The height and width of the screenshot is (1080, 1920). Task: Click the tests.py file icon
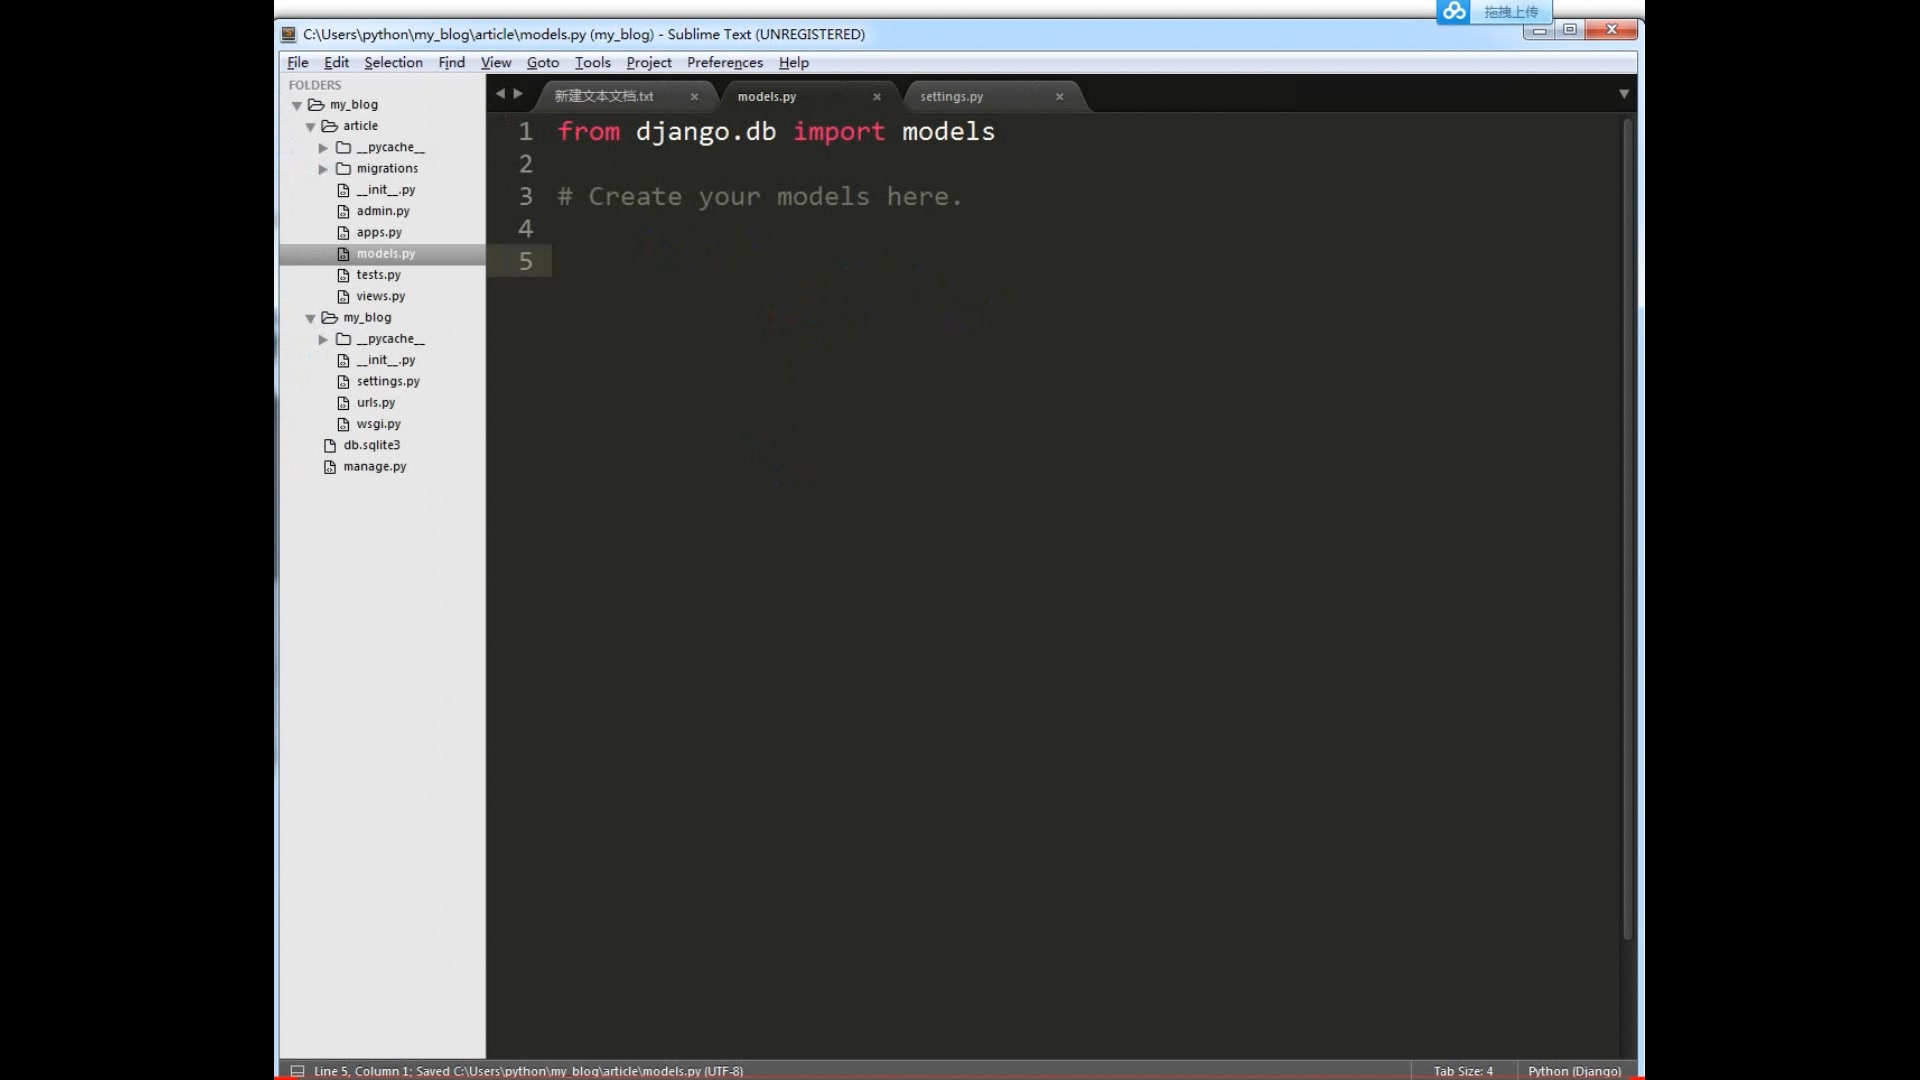point(343,275)
